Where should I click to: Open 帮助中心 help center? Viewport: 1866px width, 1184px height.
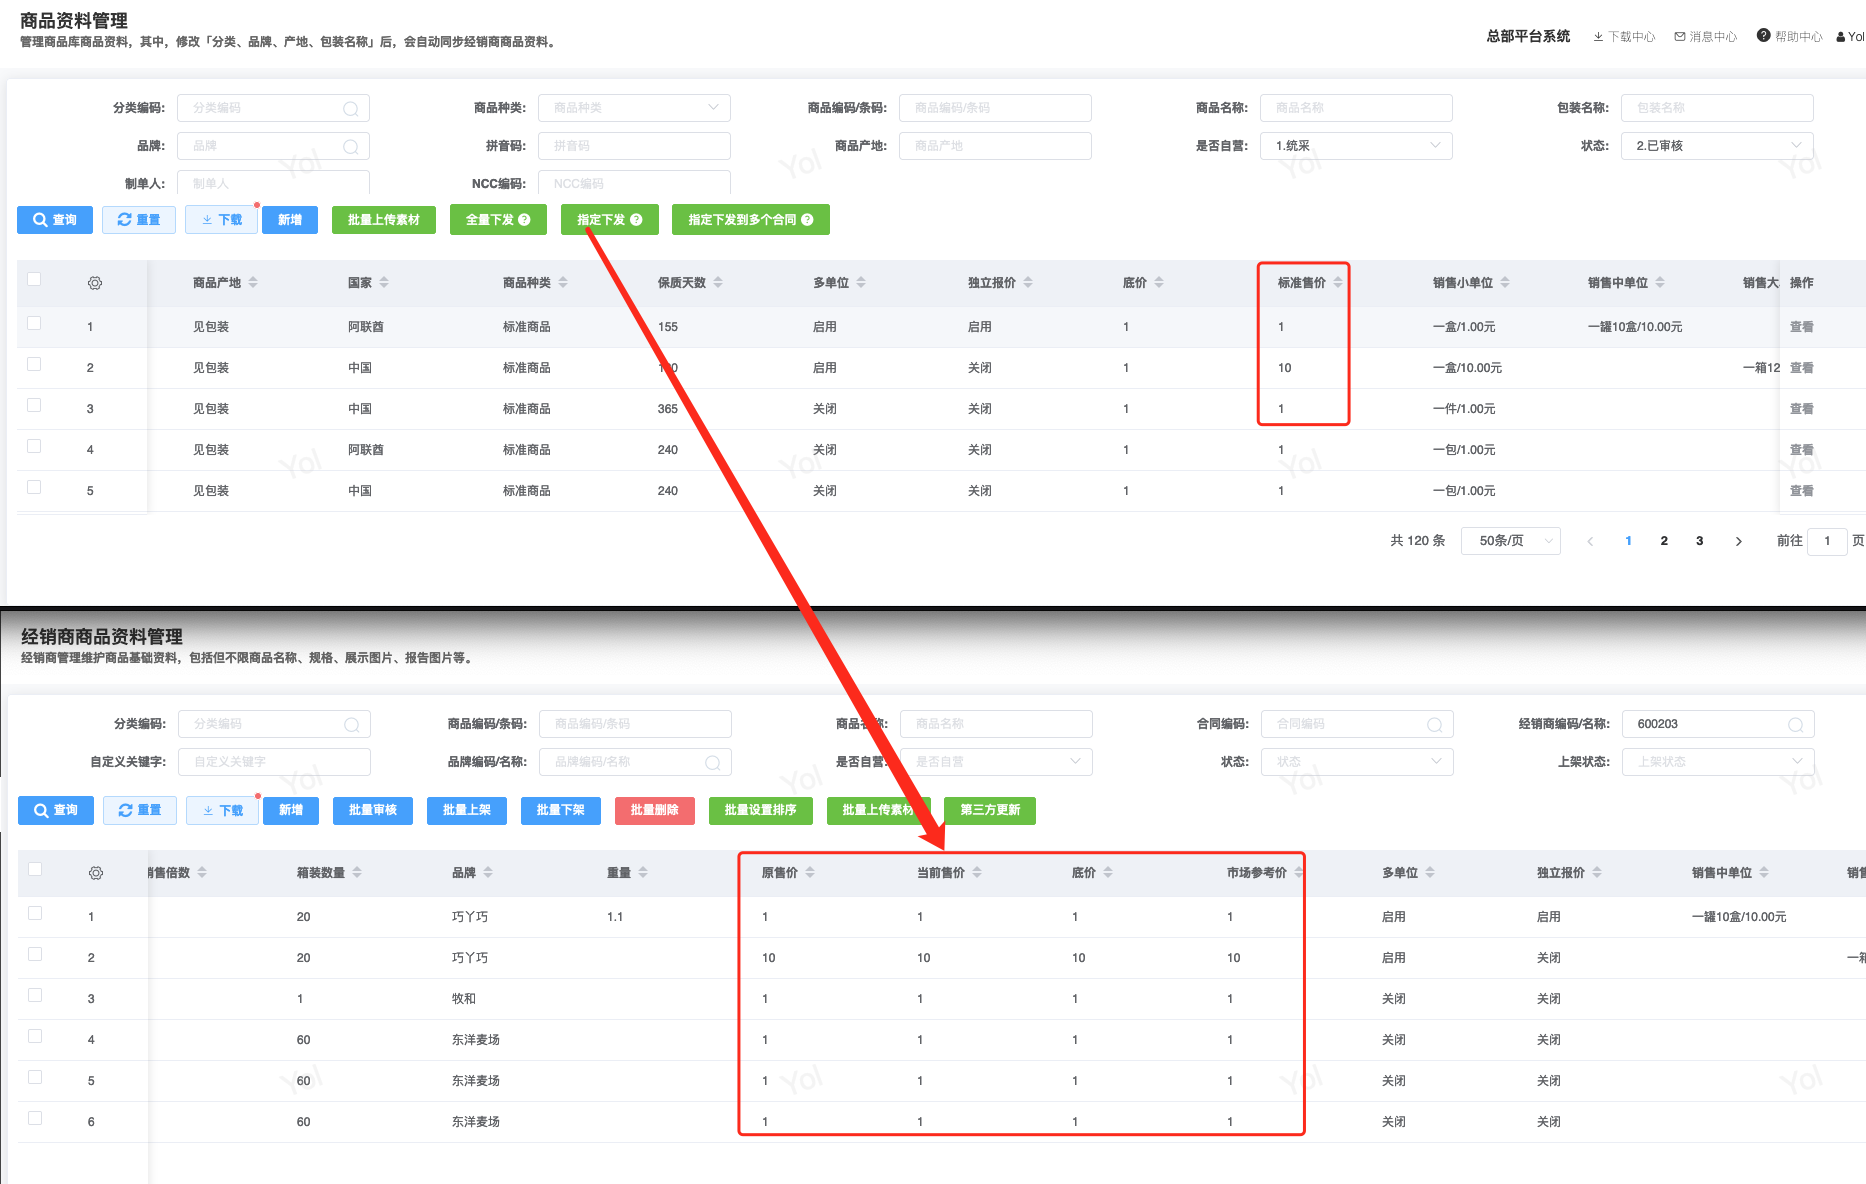coord(1790,36)
